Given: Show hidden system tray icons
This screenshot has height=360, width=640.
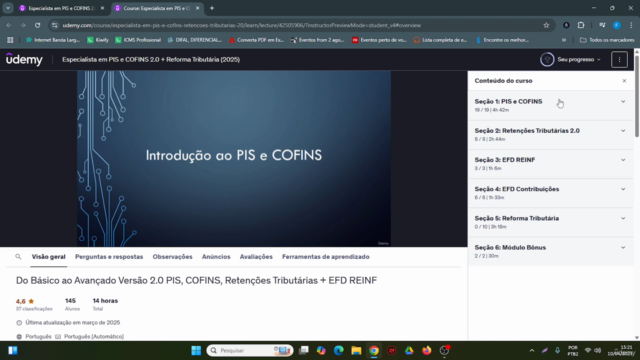Looking at the screenshot, I should [531, 351].
